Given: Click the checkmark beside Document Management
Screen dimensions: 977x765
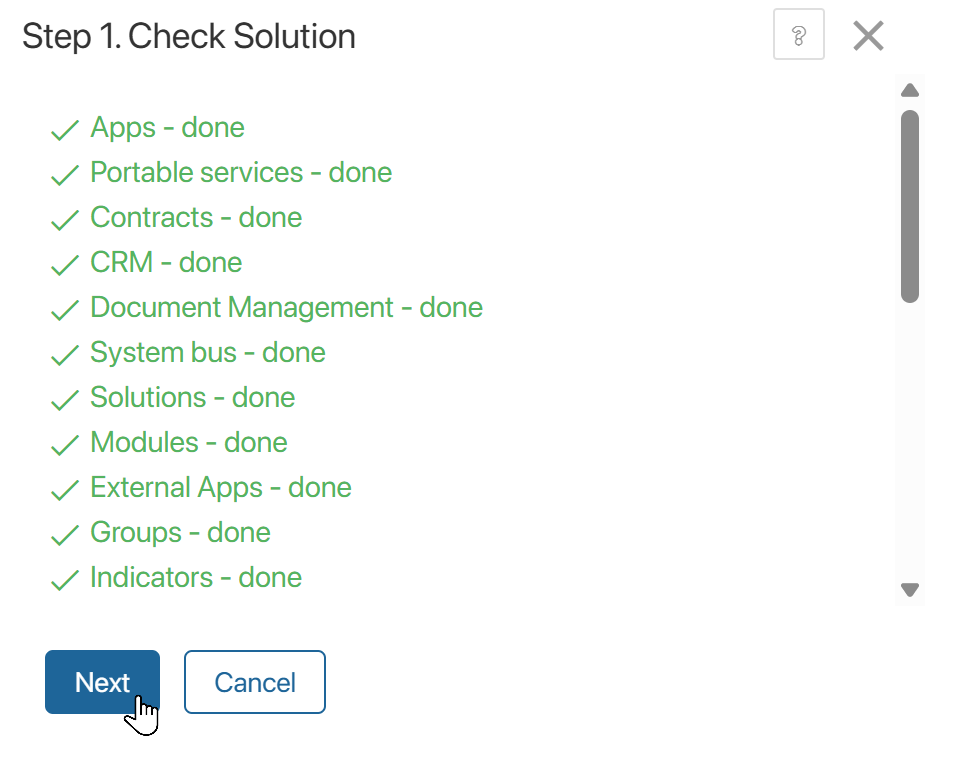Looking at the screenshot, I should tap(64, 309).
